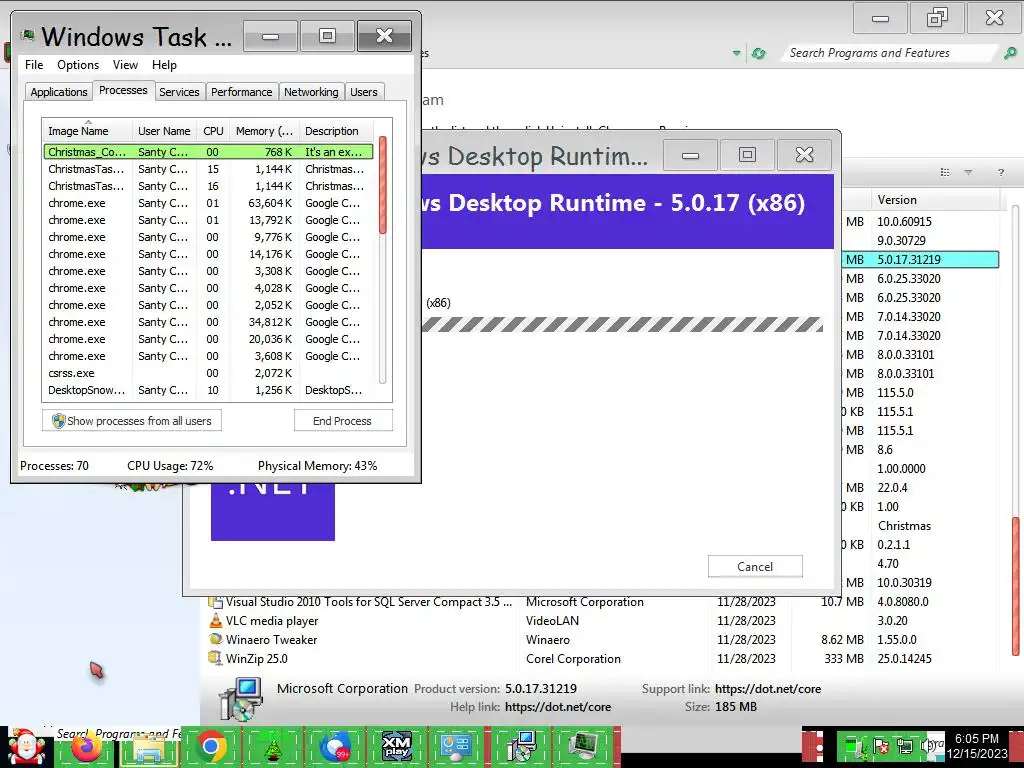Cancel the Desktop Runtime uninstall

point(755,566)
